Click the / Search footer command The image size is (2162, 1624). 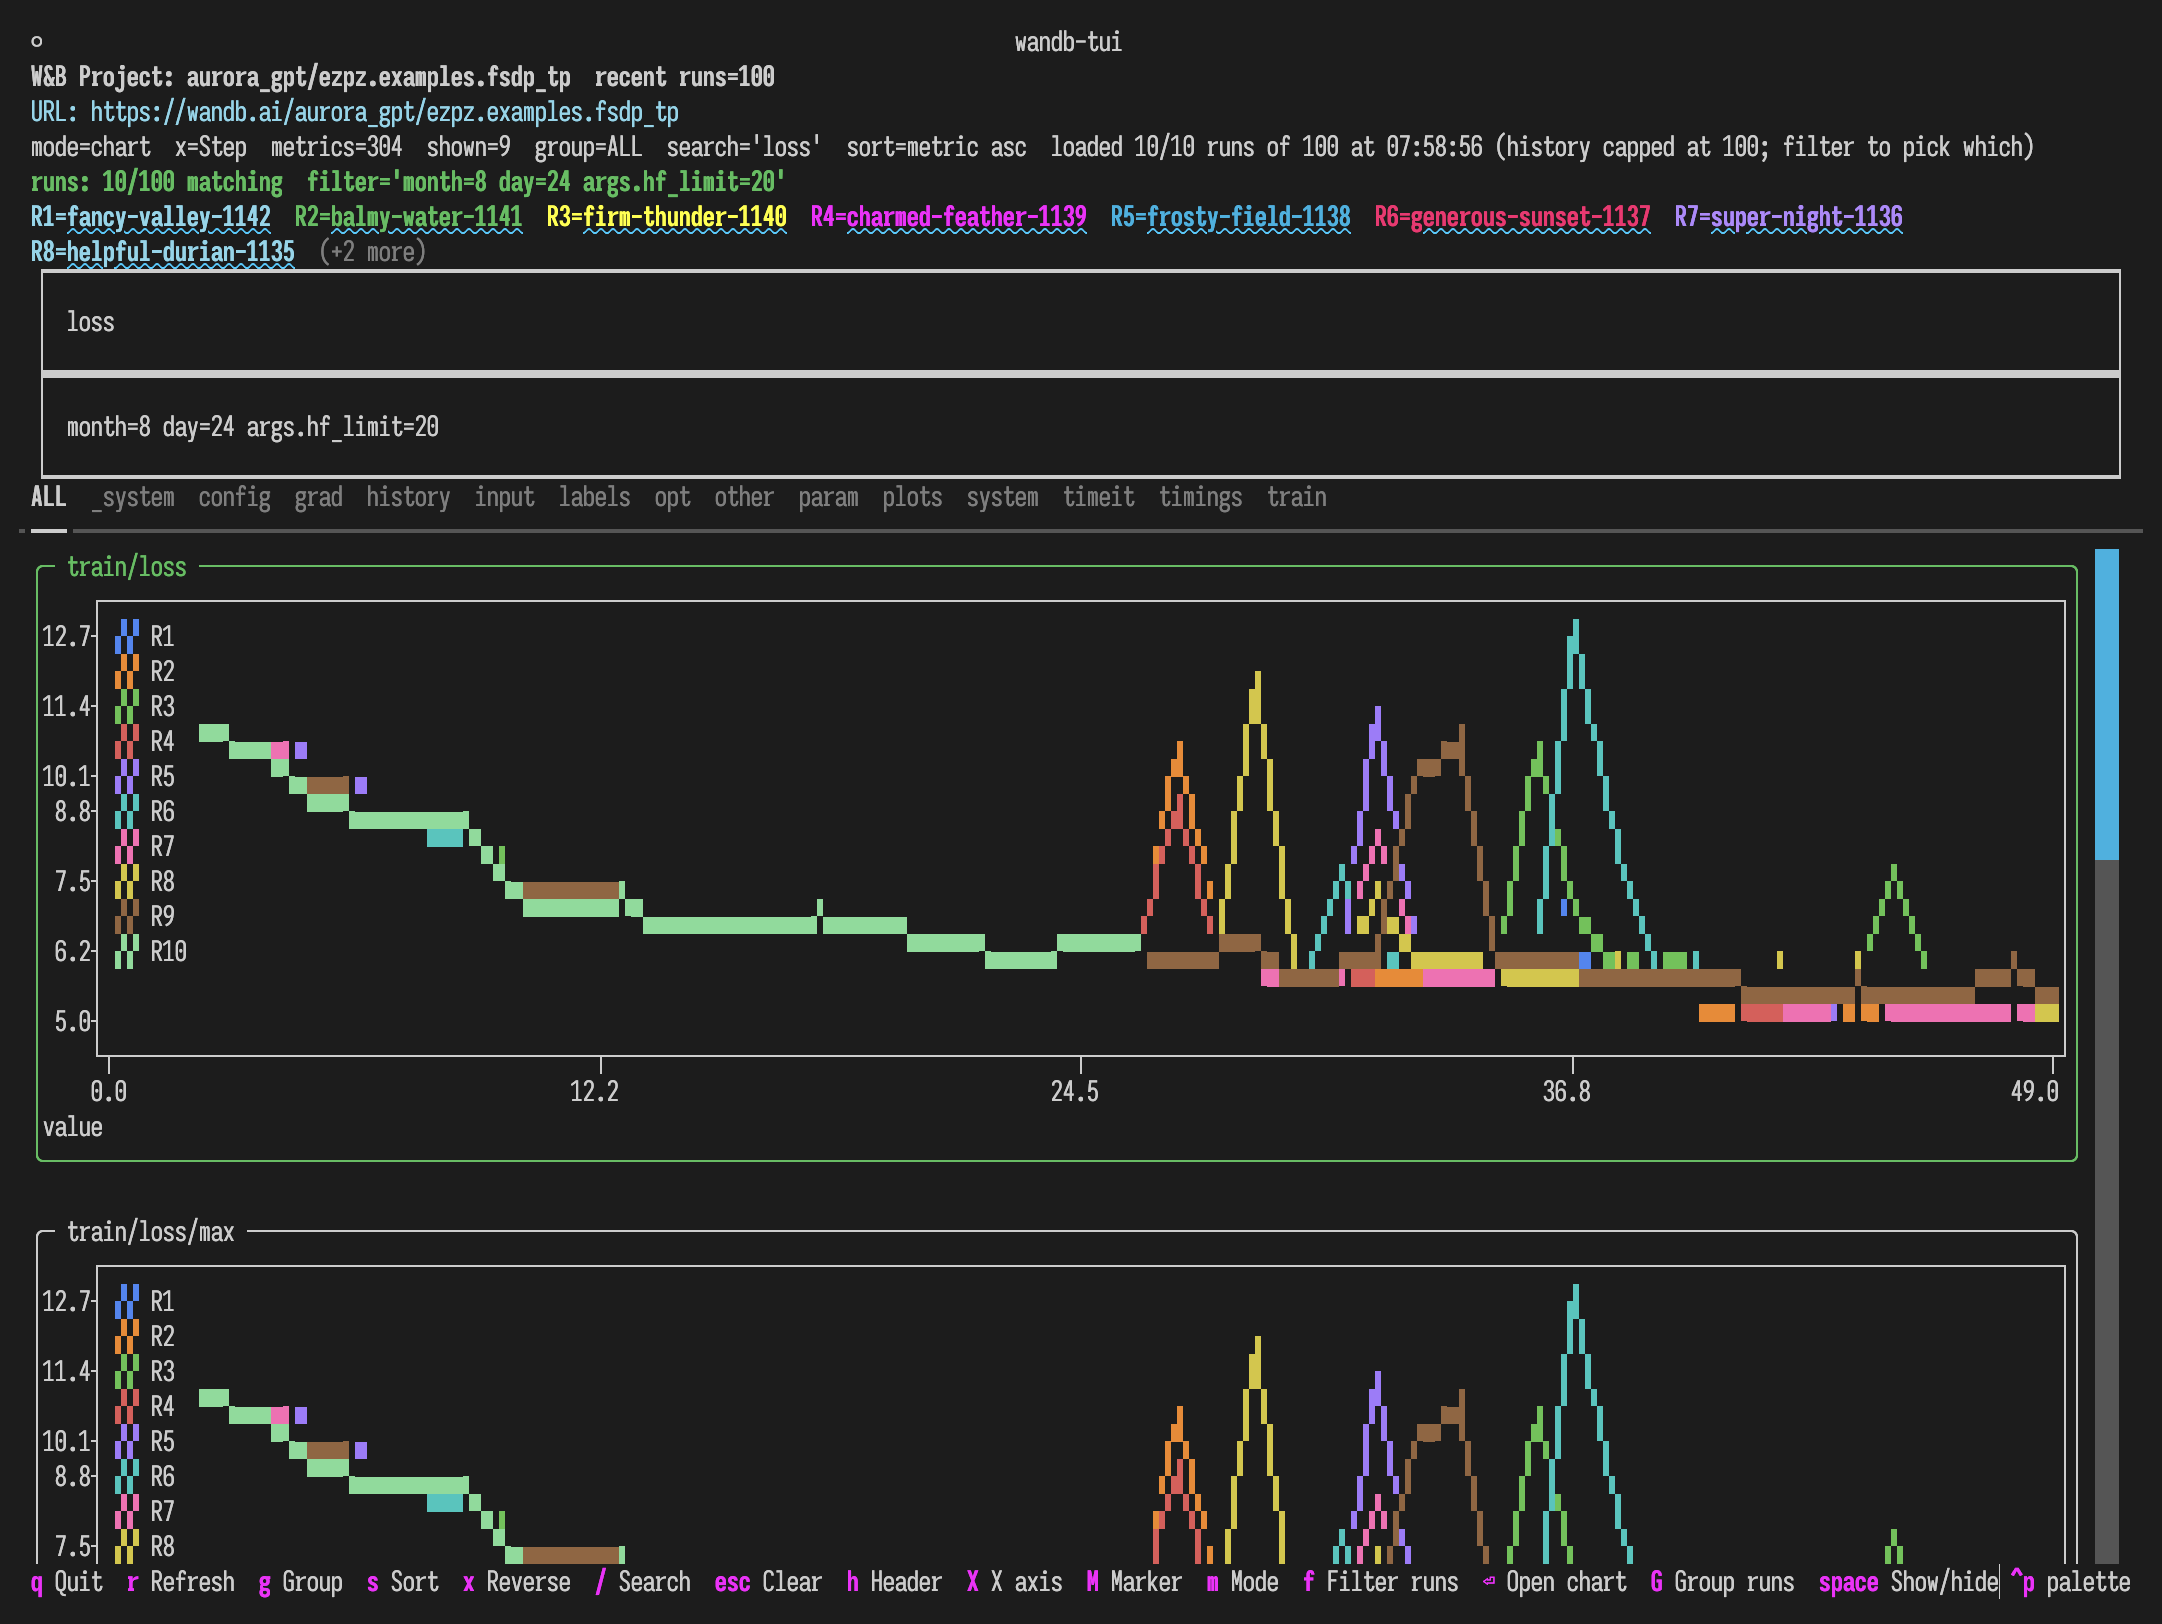coord(642,1582)
